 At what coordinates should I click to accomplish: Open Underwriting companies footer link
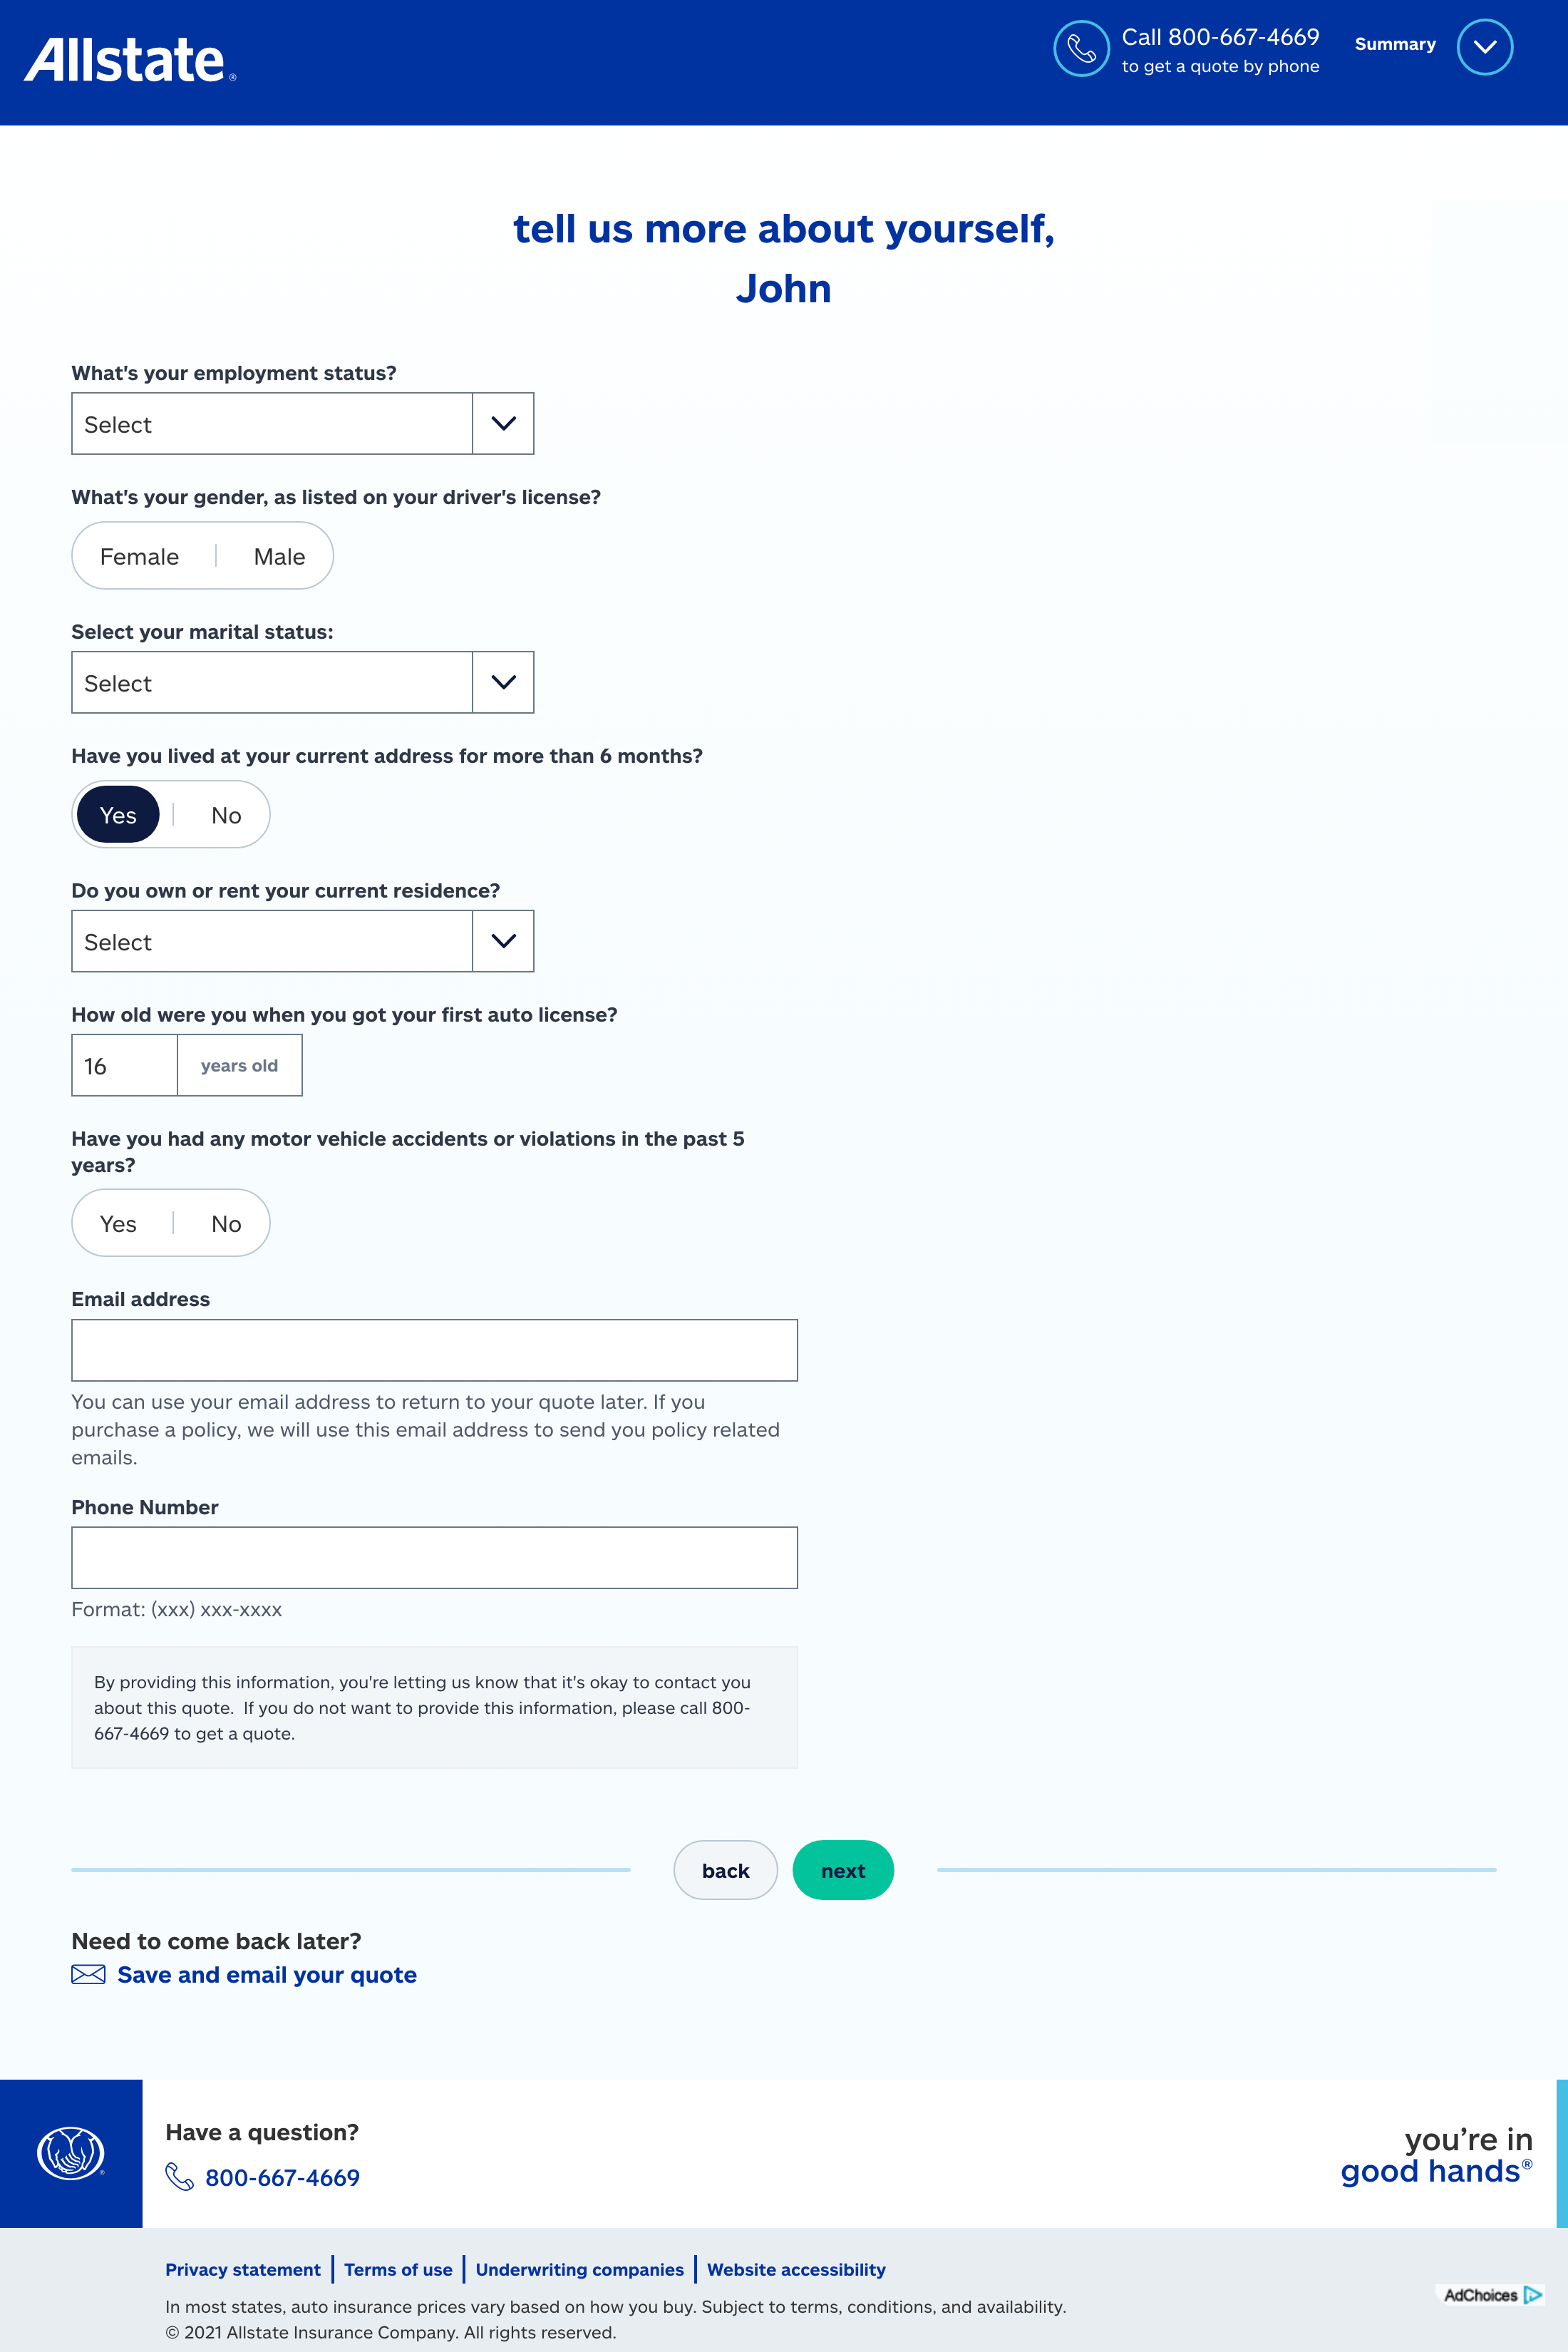(579, 2269)
